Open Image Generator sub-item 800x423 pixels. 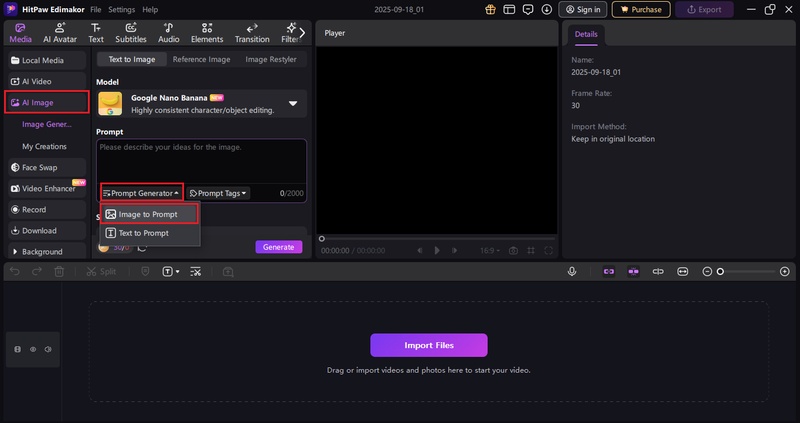tap(47, 124)
